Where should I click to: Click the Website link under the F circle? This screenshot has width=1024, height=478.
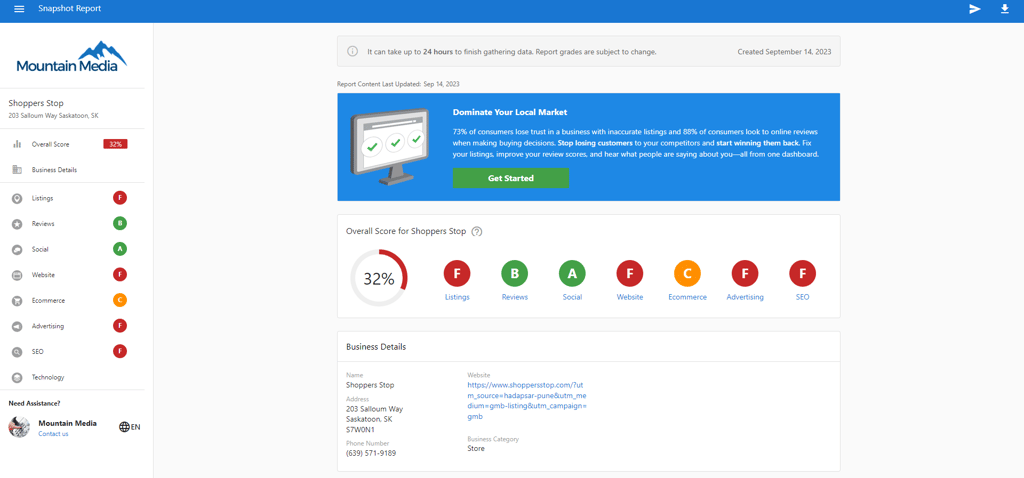630,297
